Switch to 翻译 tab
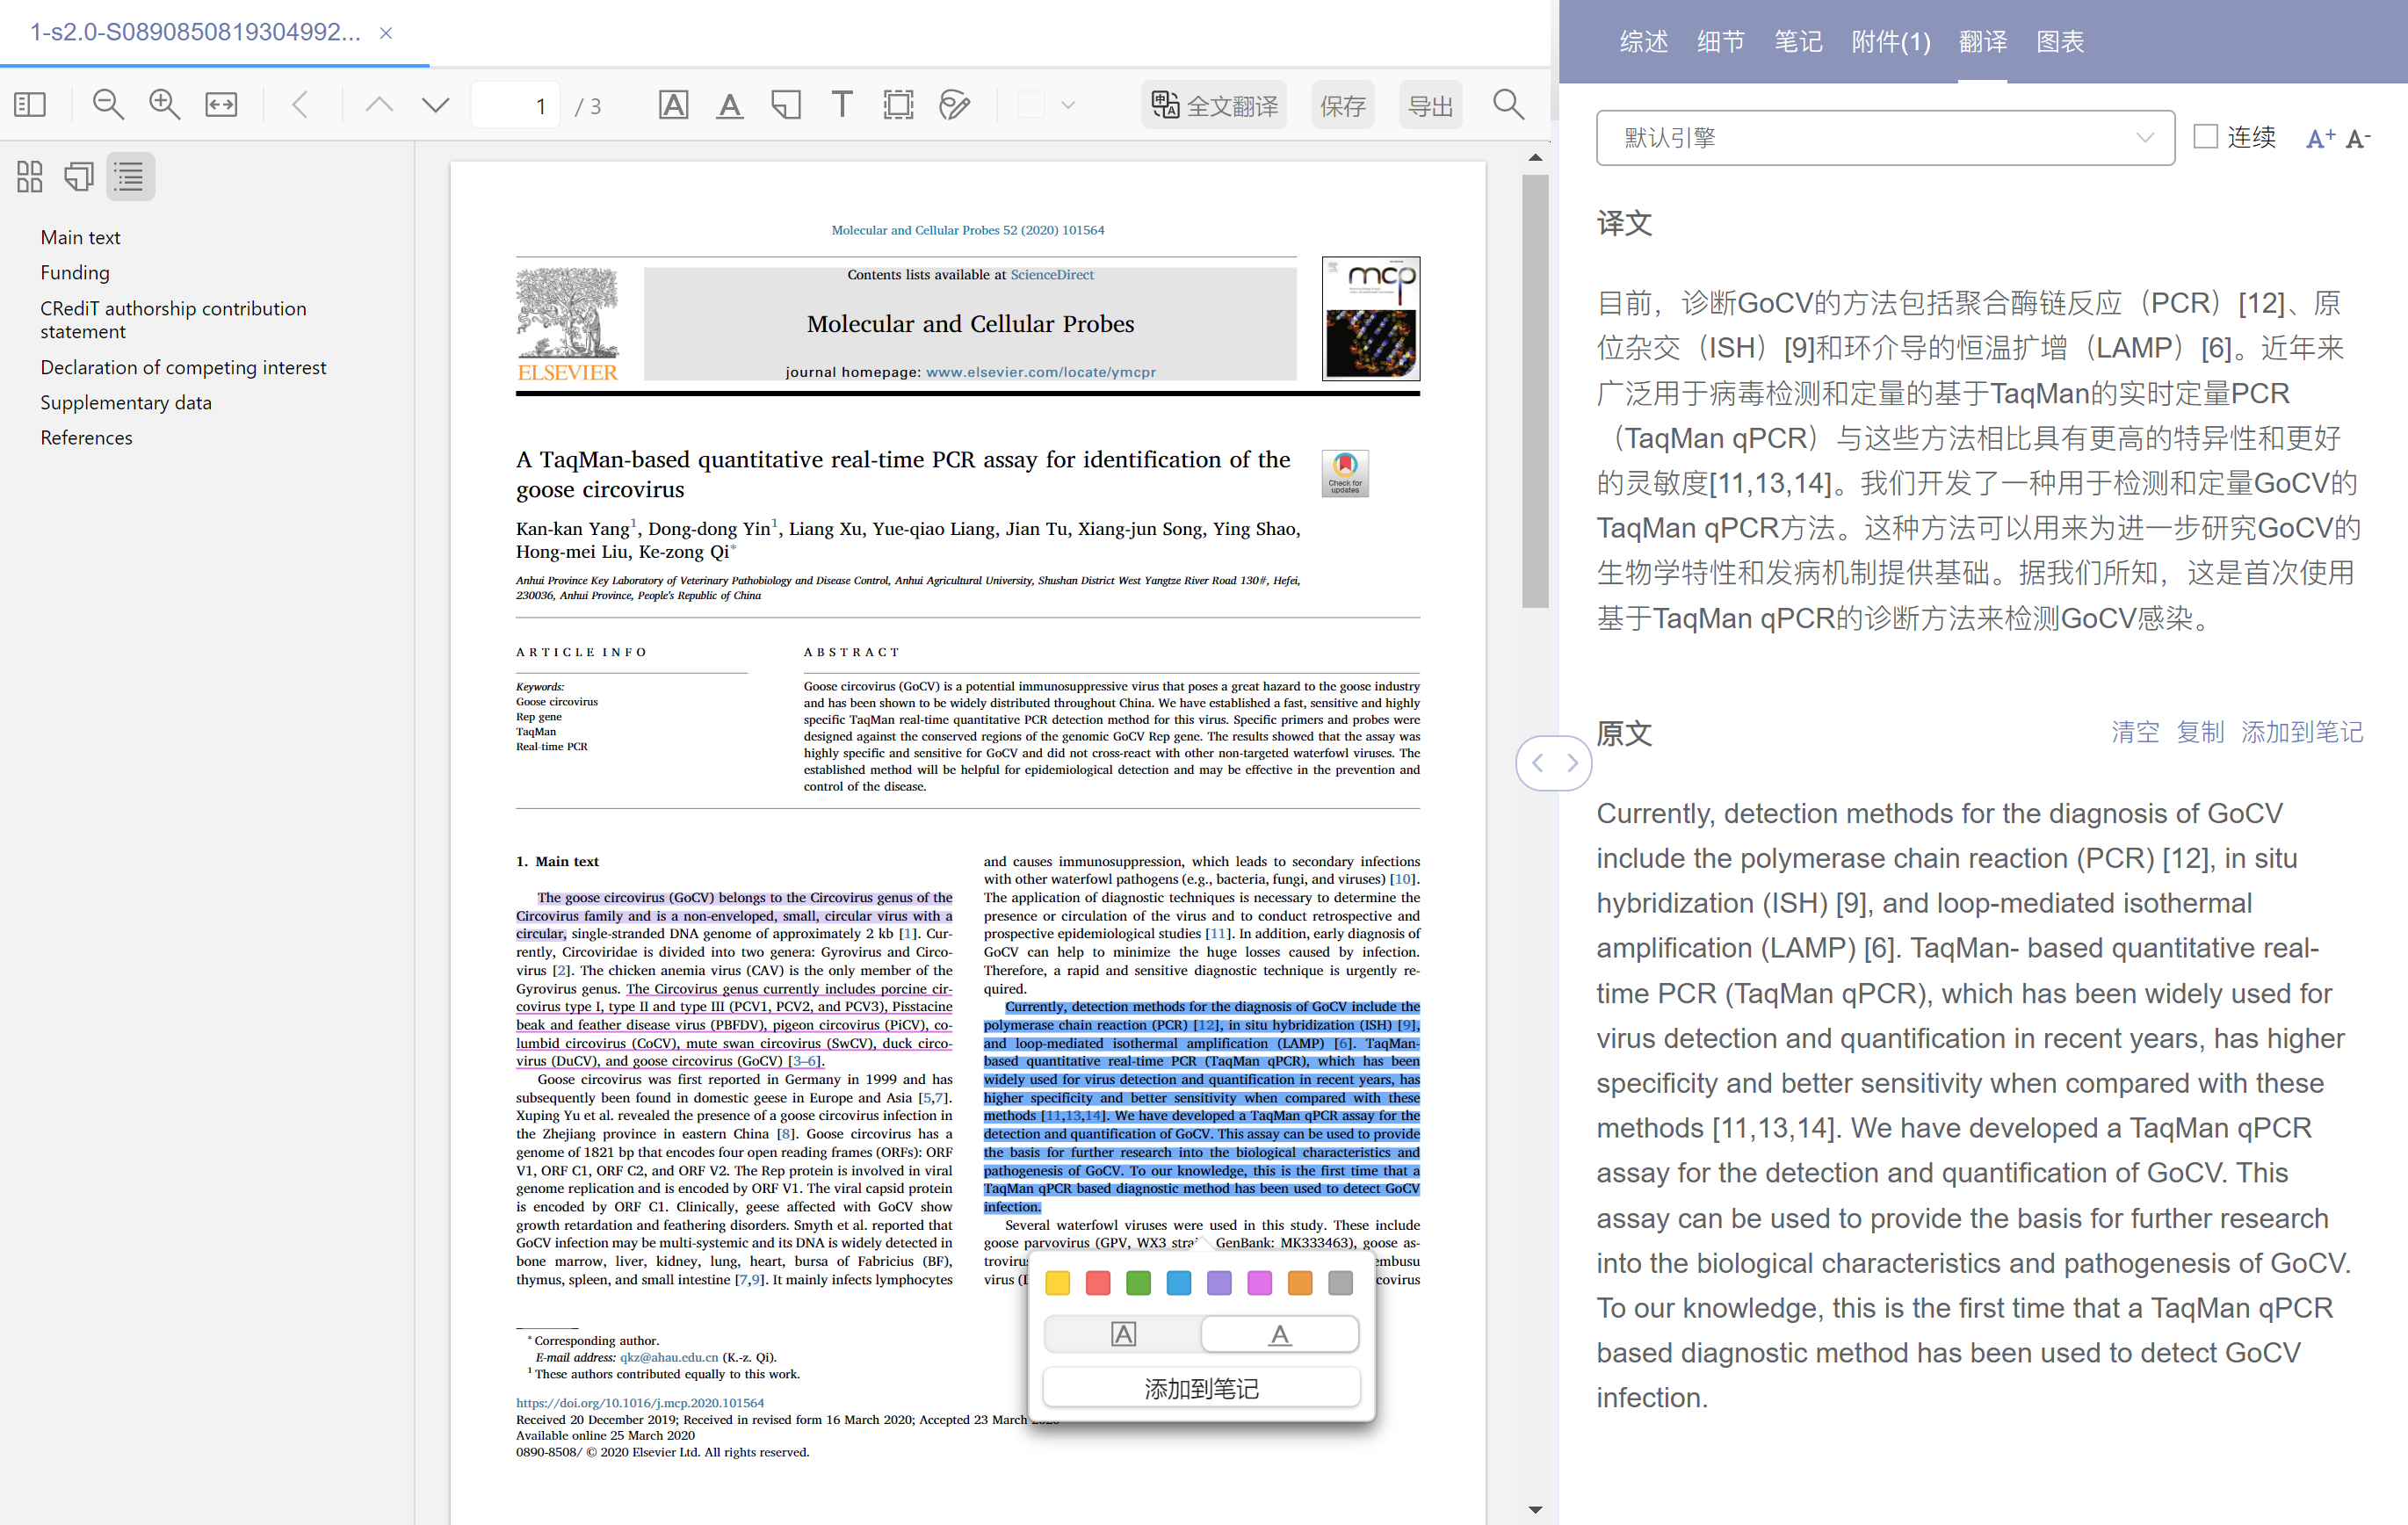Screen dimensions: 2408x1525 [x=1983, y=42]
